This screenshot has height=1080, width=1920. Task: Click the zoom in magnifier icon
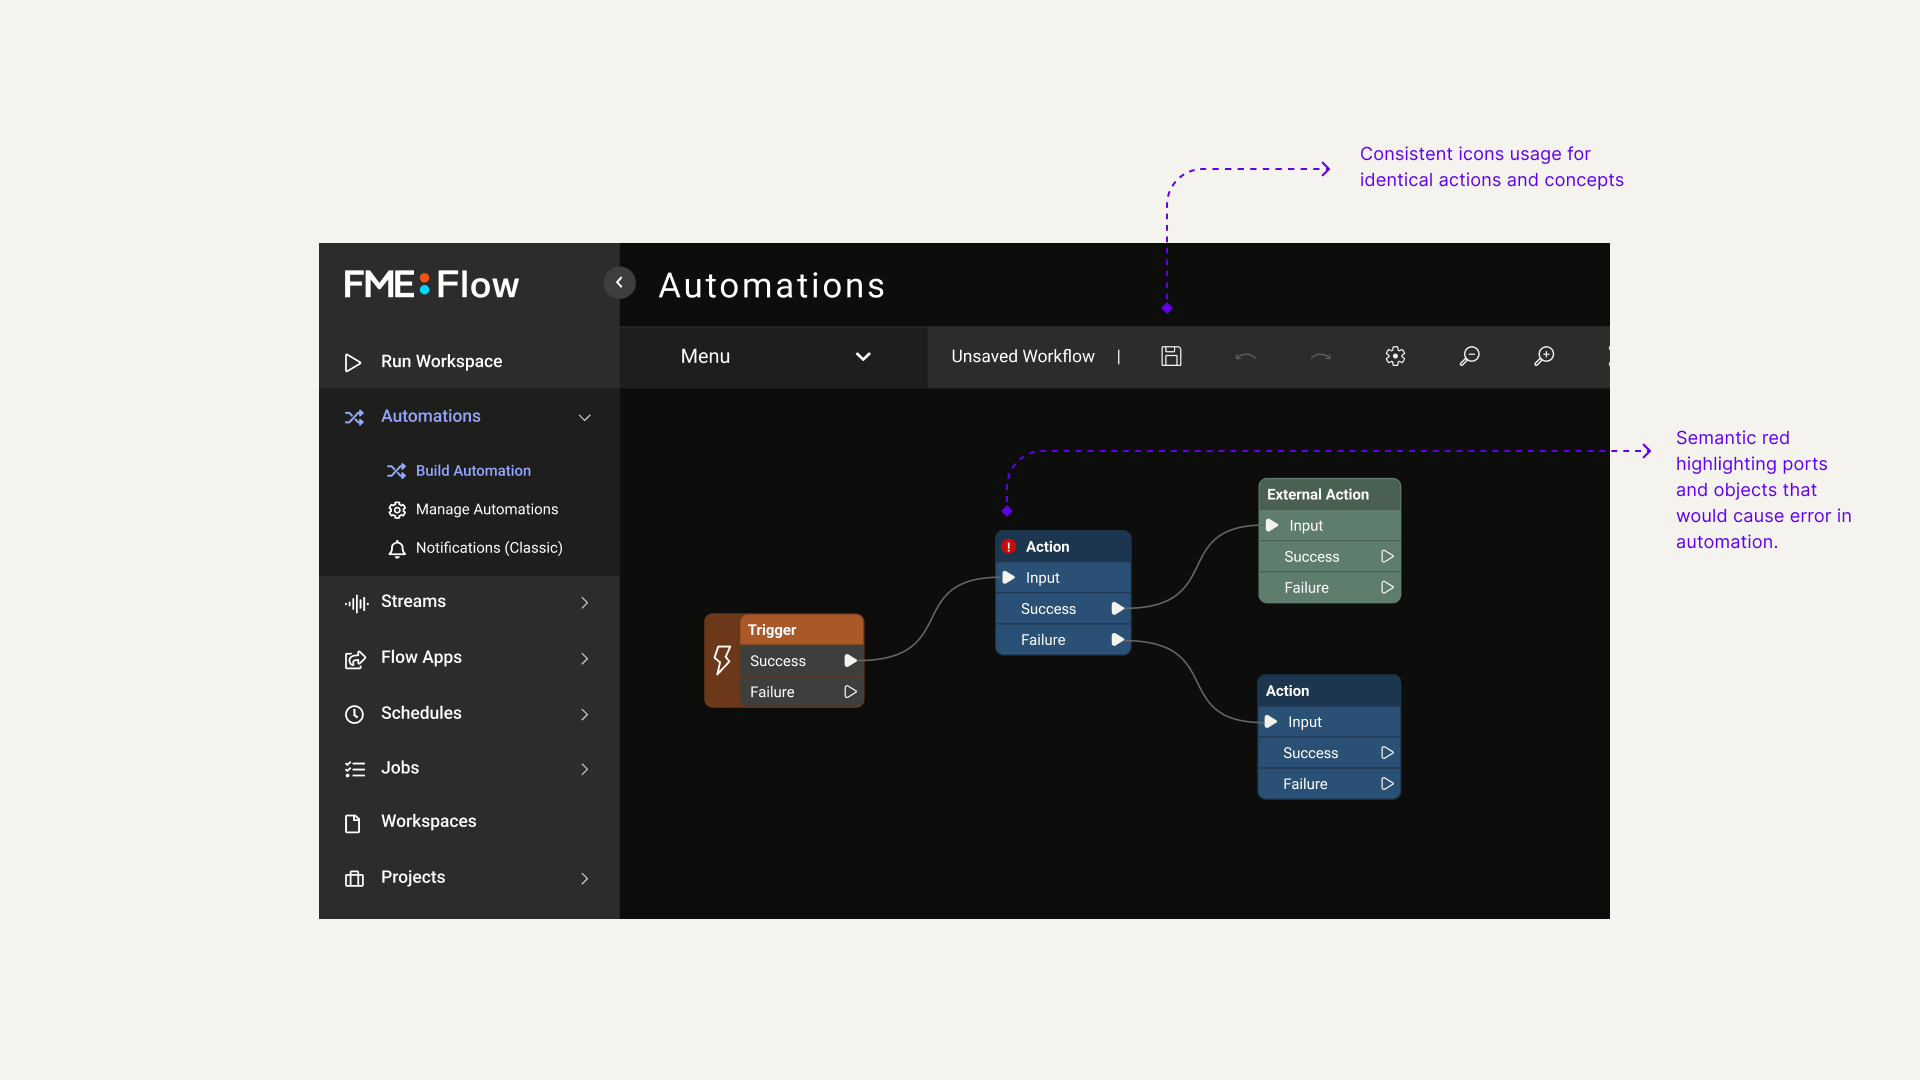tap(1544, 356)
